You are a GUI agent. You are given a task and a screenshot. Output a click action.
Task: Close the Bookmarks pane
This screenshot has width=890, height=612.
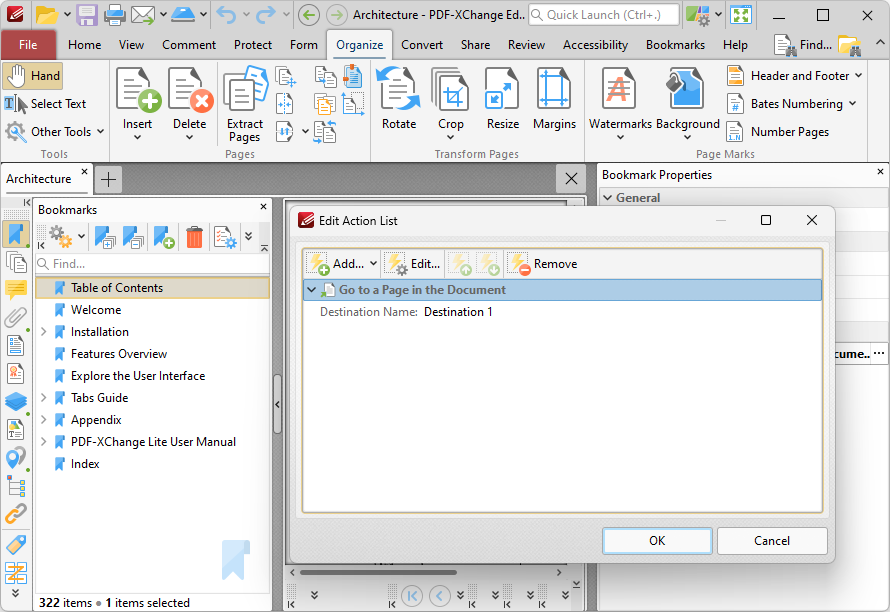point(263,207)
